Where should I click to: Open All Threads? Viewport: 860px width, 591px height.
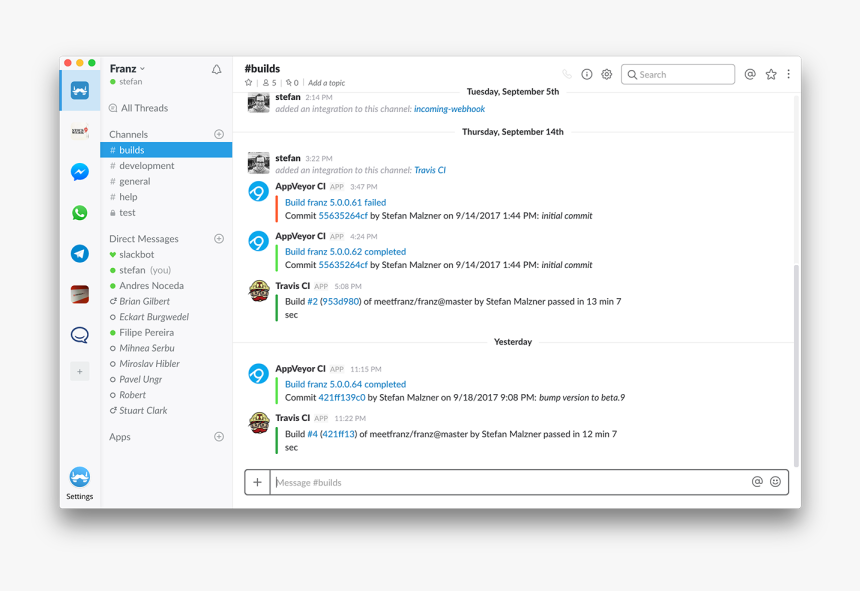[139, 108]
